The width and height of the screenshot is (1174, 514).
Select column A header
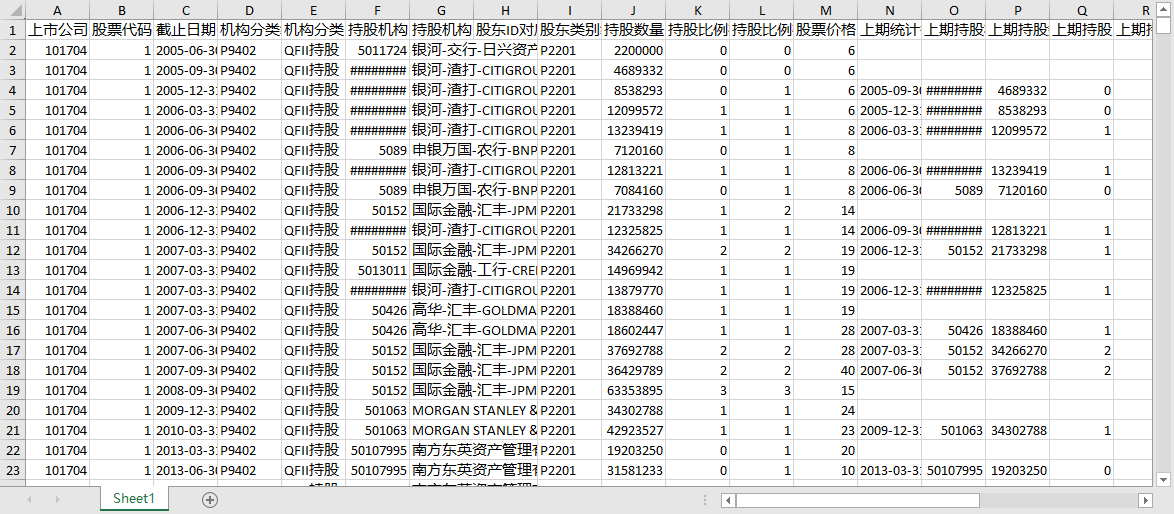click(x=58, y=10)
